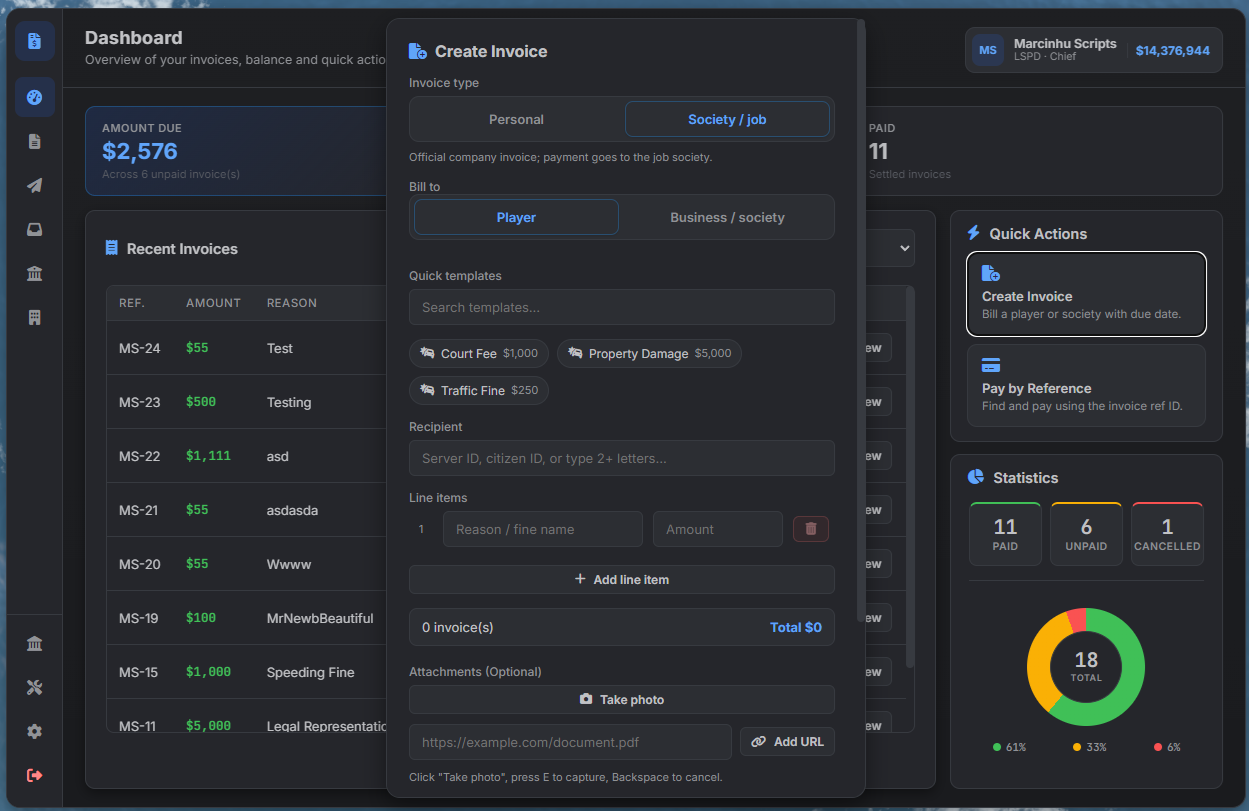Click the MS avatar badge in header

point(988,50)
